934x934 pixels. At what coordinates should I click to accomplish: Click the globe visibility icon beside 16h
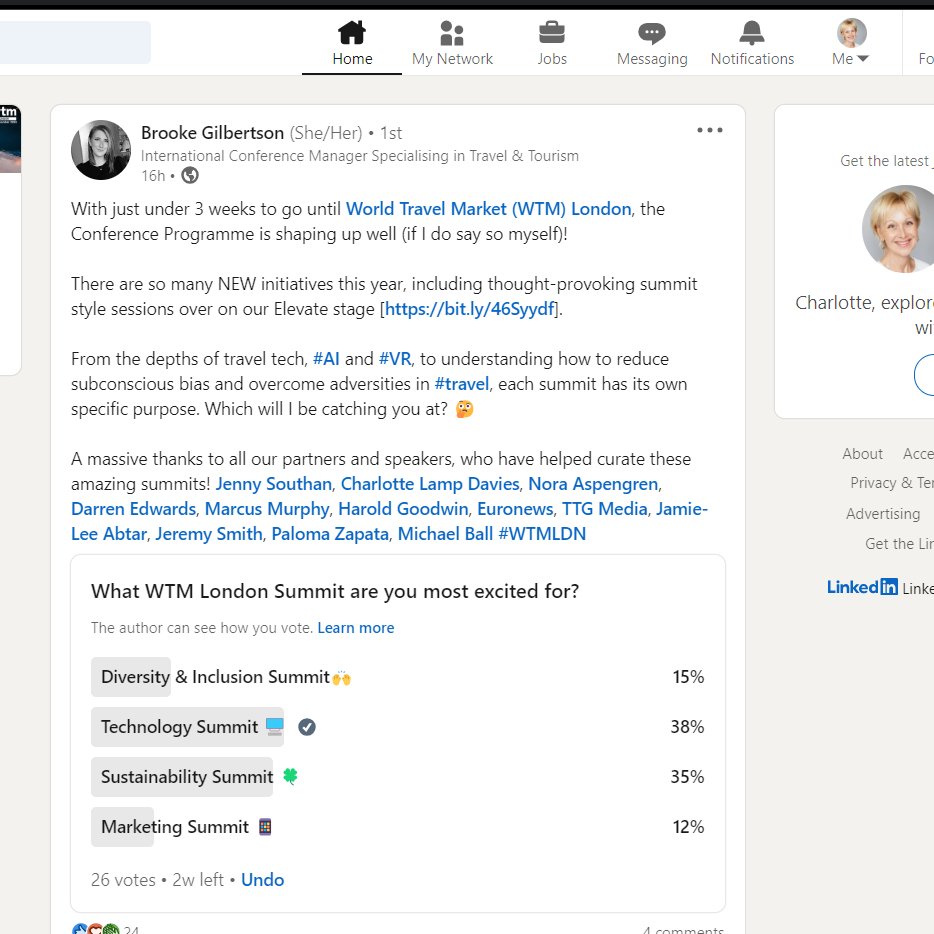click(189, 176)
